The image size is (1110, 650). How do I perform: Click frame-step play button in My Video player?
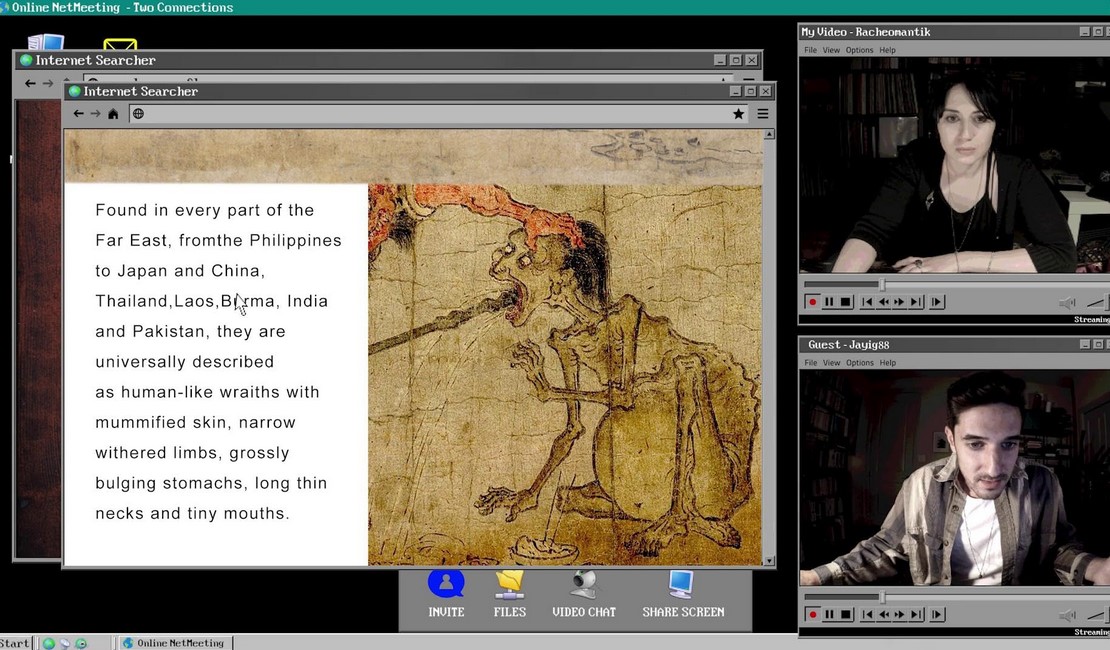937,302
